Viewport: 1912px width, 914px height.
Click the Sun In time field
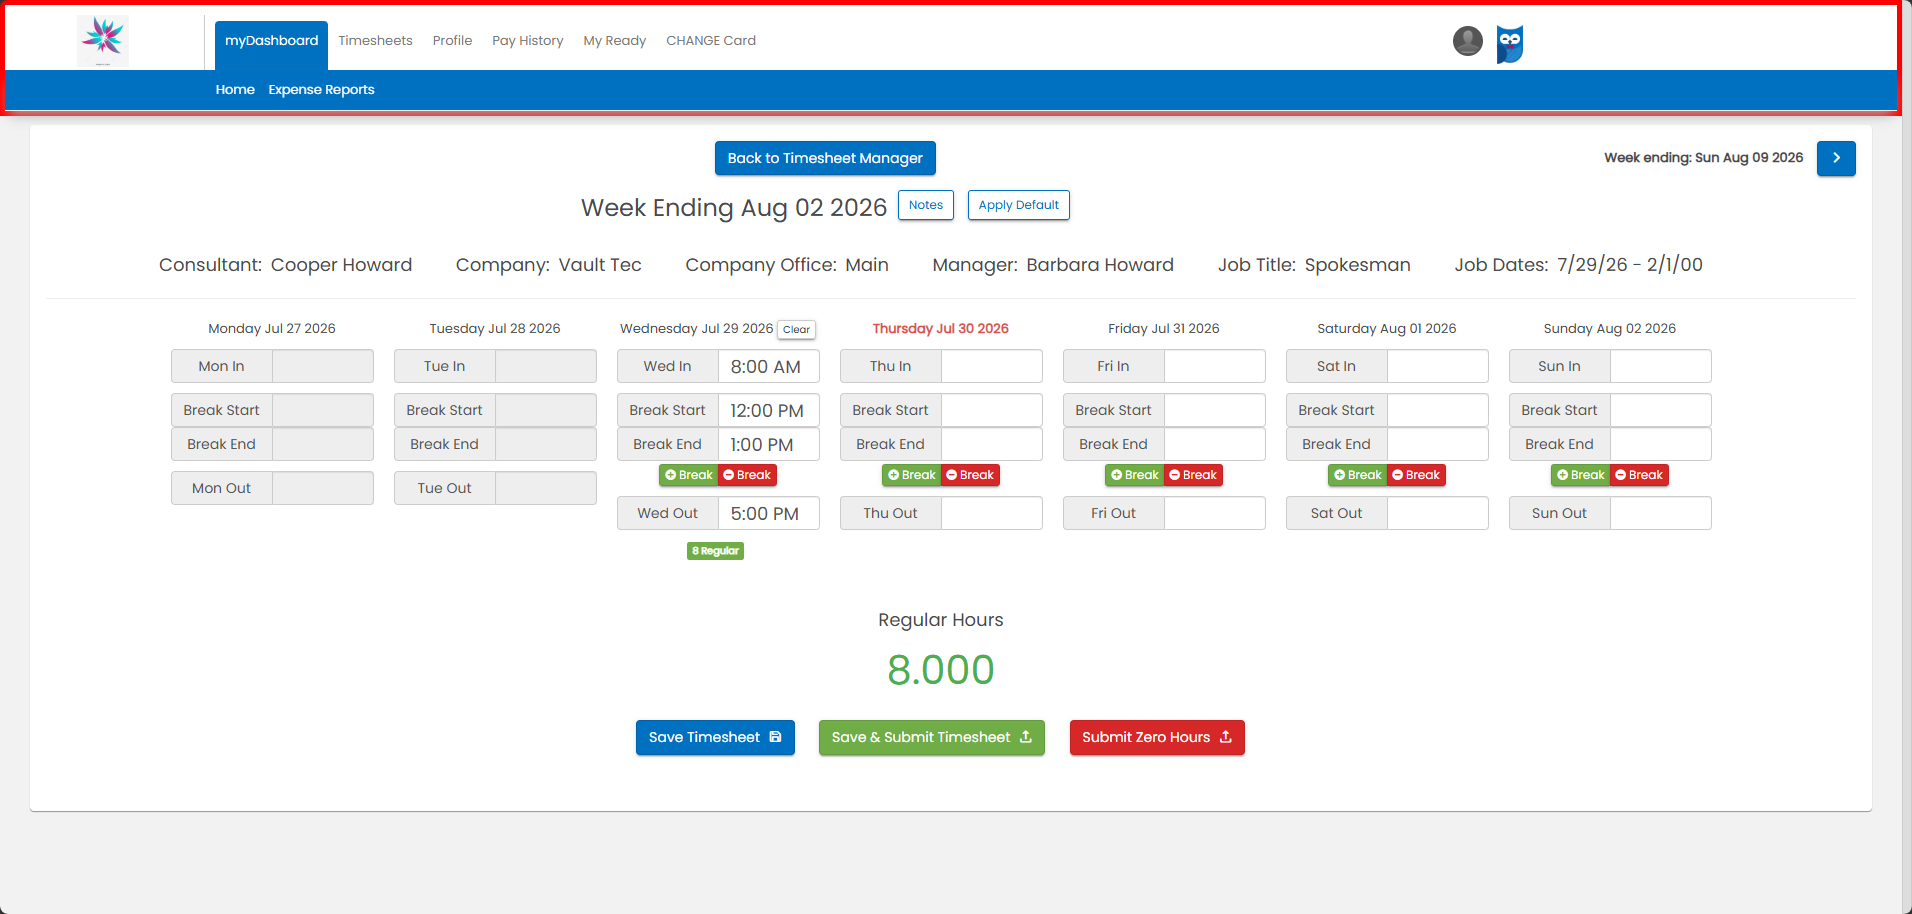click(1660, 366)
